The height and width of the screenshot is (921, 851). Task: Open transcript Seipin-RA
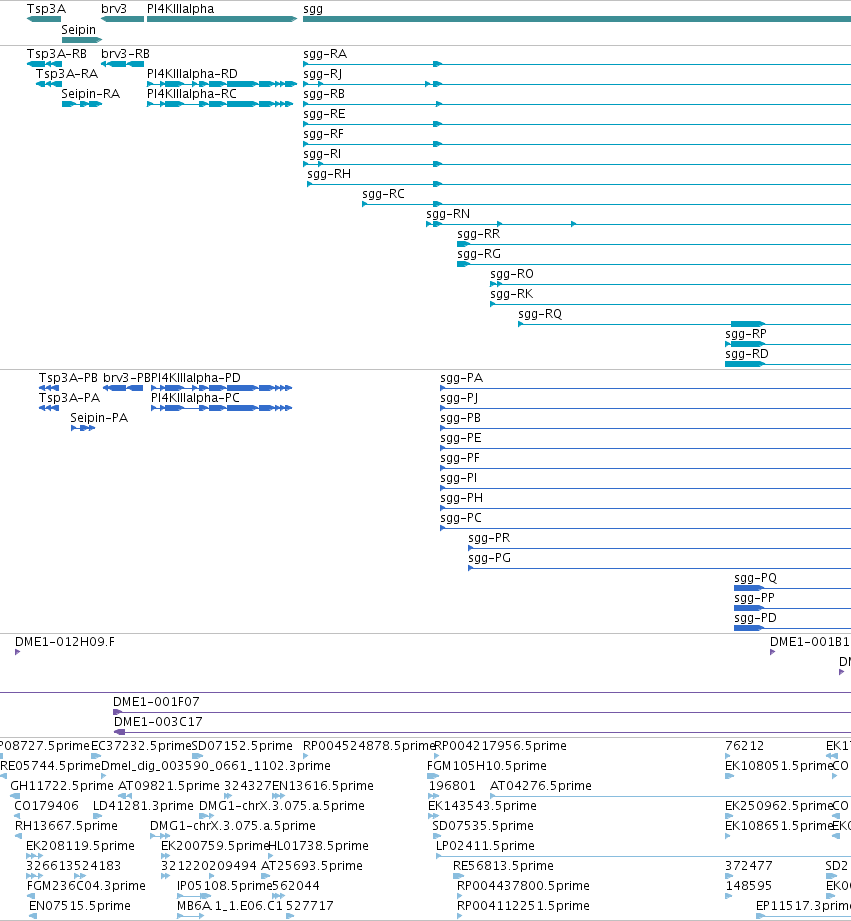[90, 94]
